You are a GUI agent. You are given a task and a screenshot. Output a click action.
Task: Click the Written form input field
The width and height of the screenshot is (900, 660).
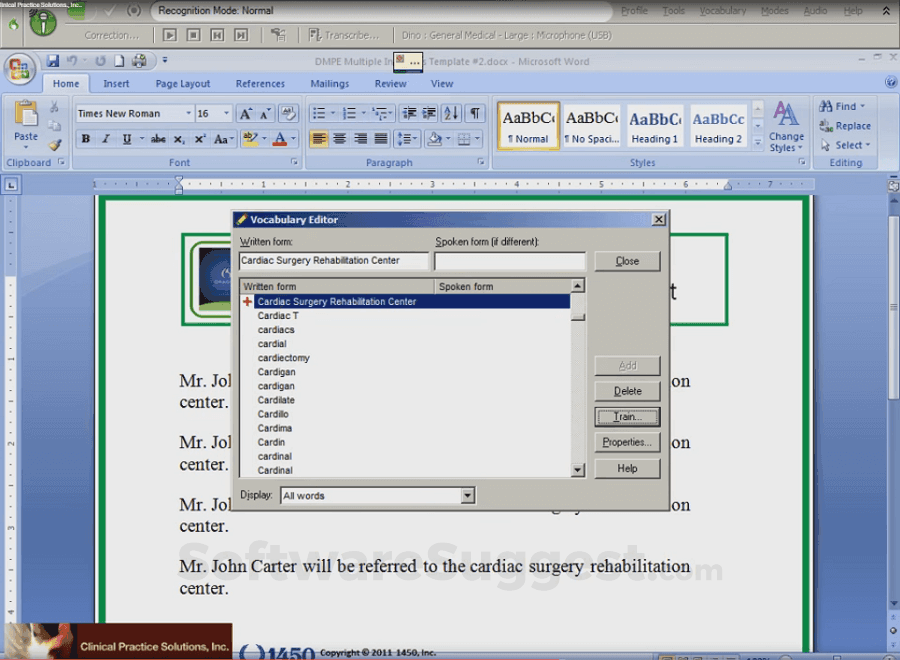(x=334, y=260)
